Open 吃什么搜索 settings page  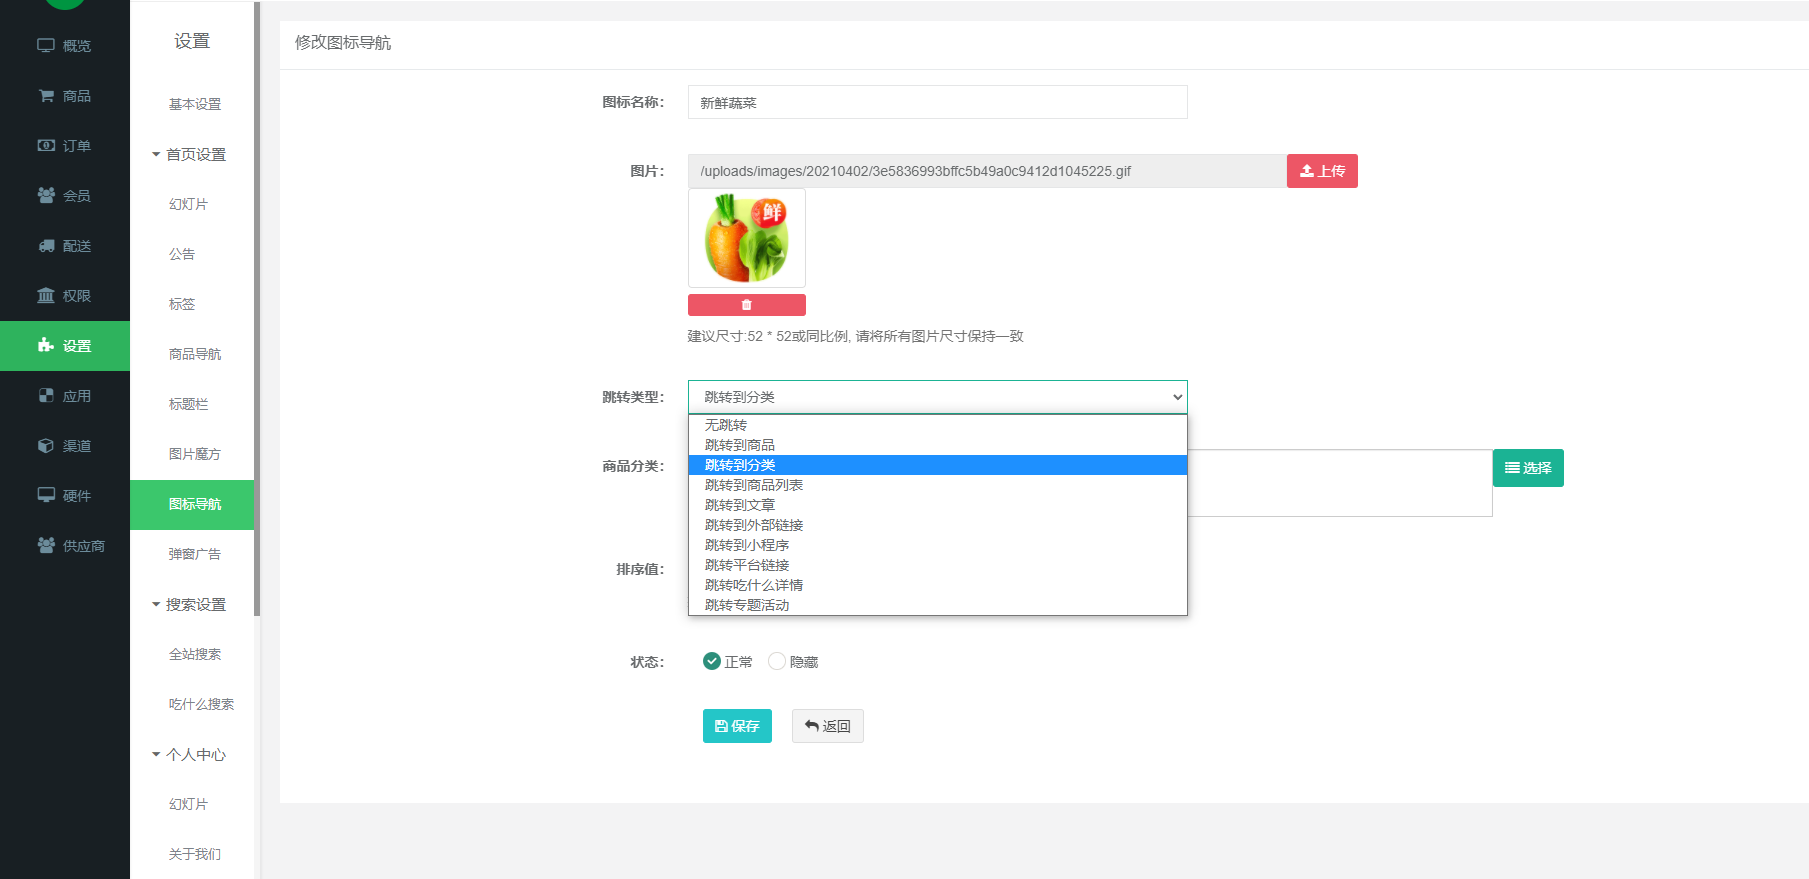point(201,704)
